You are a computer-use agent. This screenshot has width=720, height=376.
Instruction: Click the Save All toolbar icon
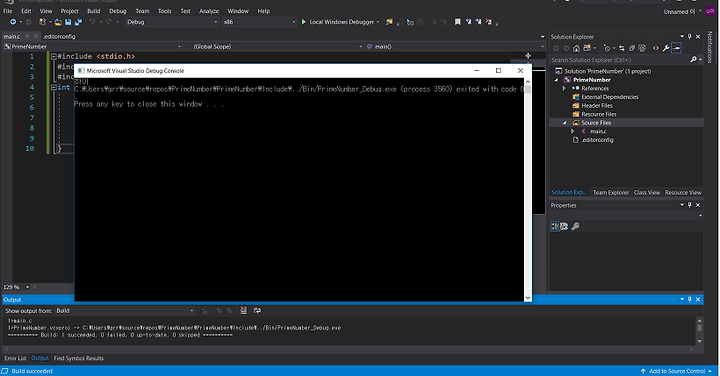click(79, 22)
